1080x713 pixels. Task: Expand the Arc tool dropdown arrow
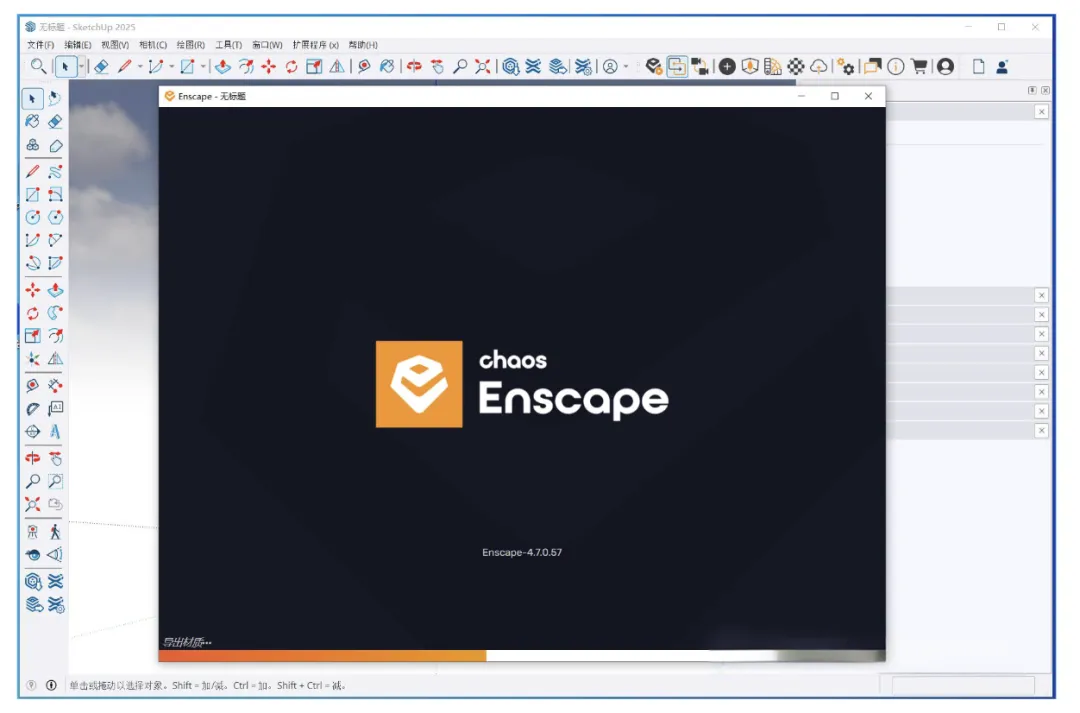[172, 66]
